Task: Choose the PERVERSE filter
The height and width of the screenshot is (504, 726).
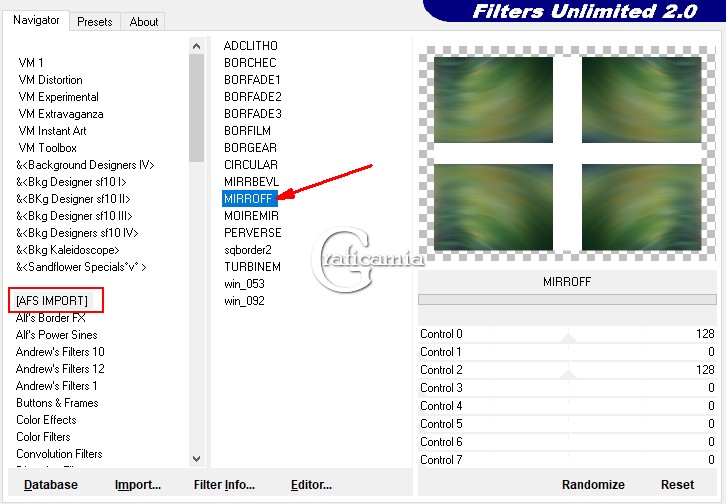Action: [252, 233]
